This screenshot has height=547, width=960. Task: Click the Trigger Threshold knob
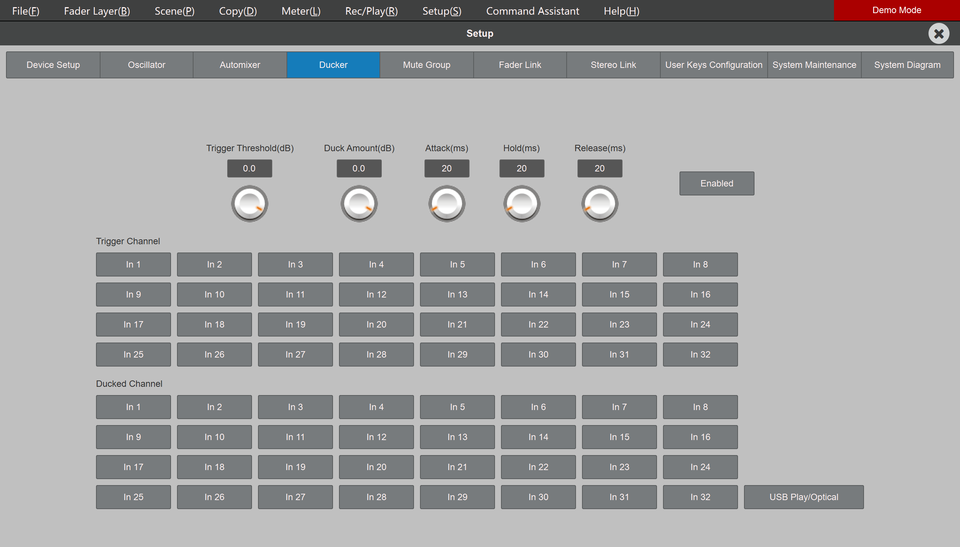tap(249, 204)
